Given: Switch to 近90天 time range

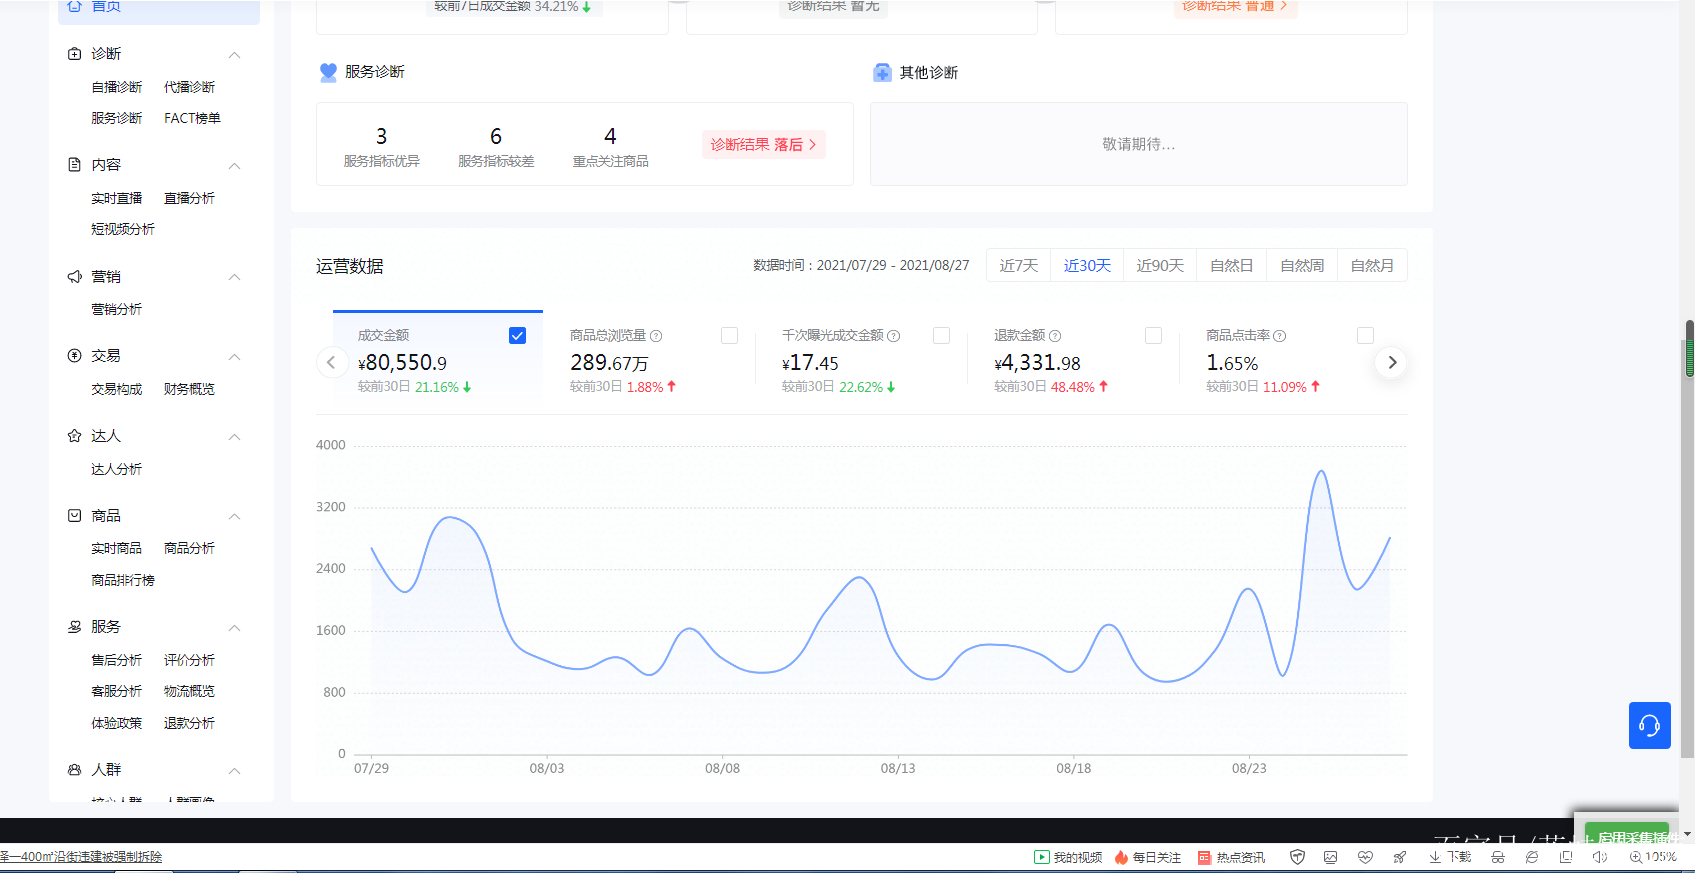Looking at the screenshot, I should 1160,265.
